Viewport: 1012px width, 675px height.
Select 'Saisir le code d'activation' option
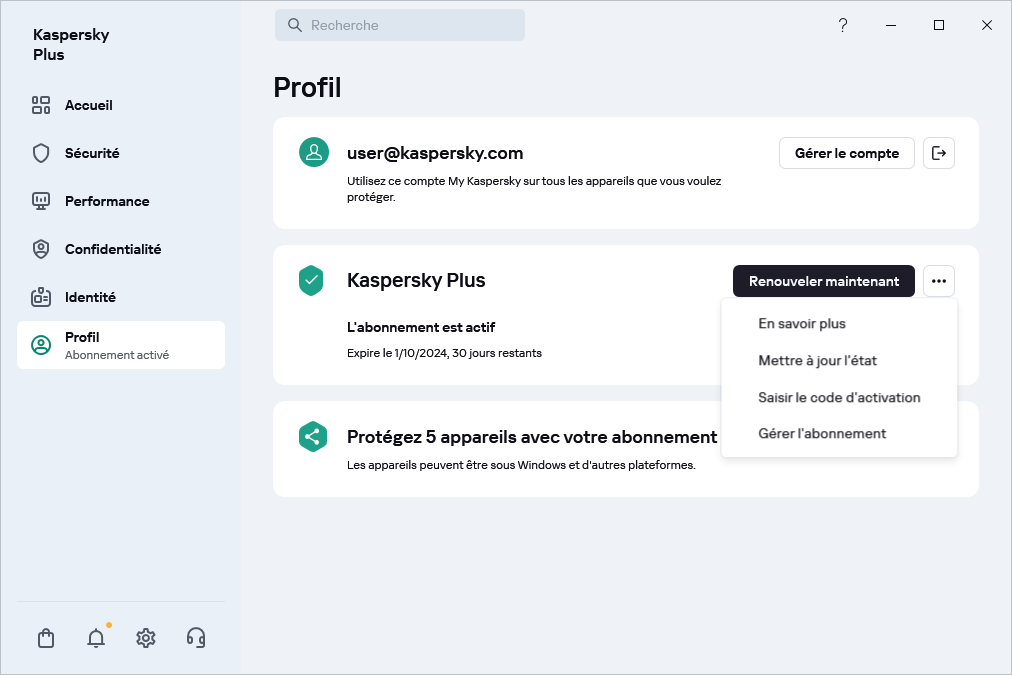(839, 397)
